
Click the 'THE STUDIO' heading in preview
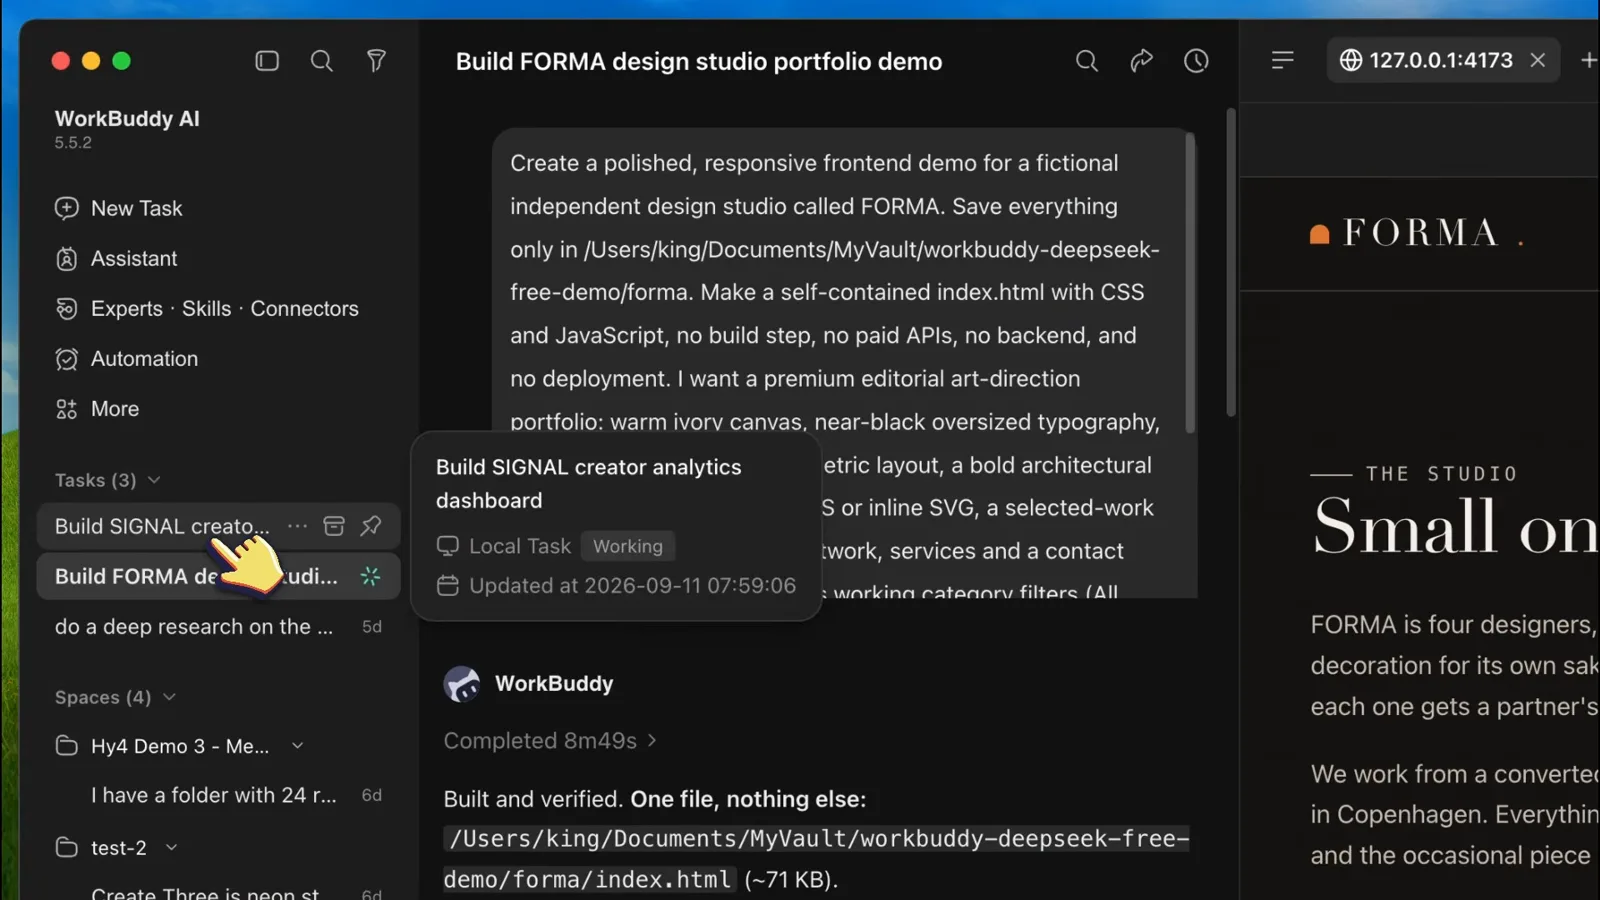[1442, 474]
